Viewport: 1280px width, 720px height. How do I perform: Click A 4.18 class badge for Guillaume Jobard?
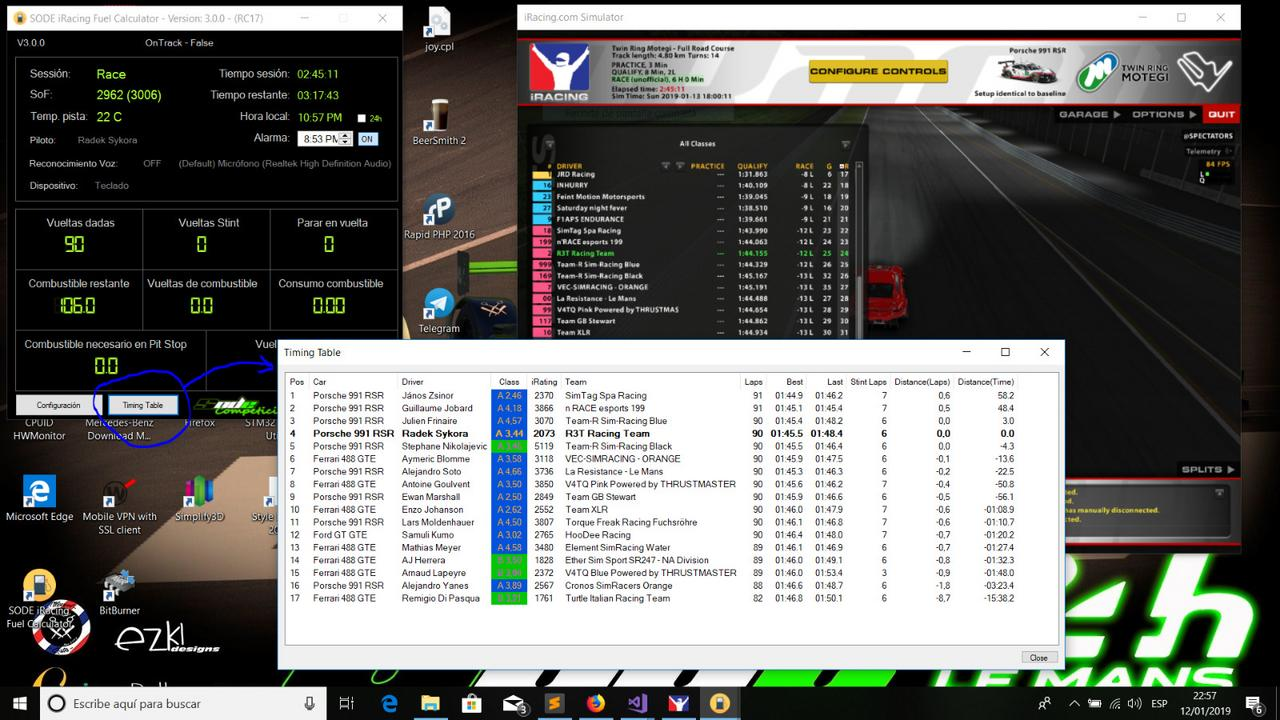509,408
